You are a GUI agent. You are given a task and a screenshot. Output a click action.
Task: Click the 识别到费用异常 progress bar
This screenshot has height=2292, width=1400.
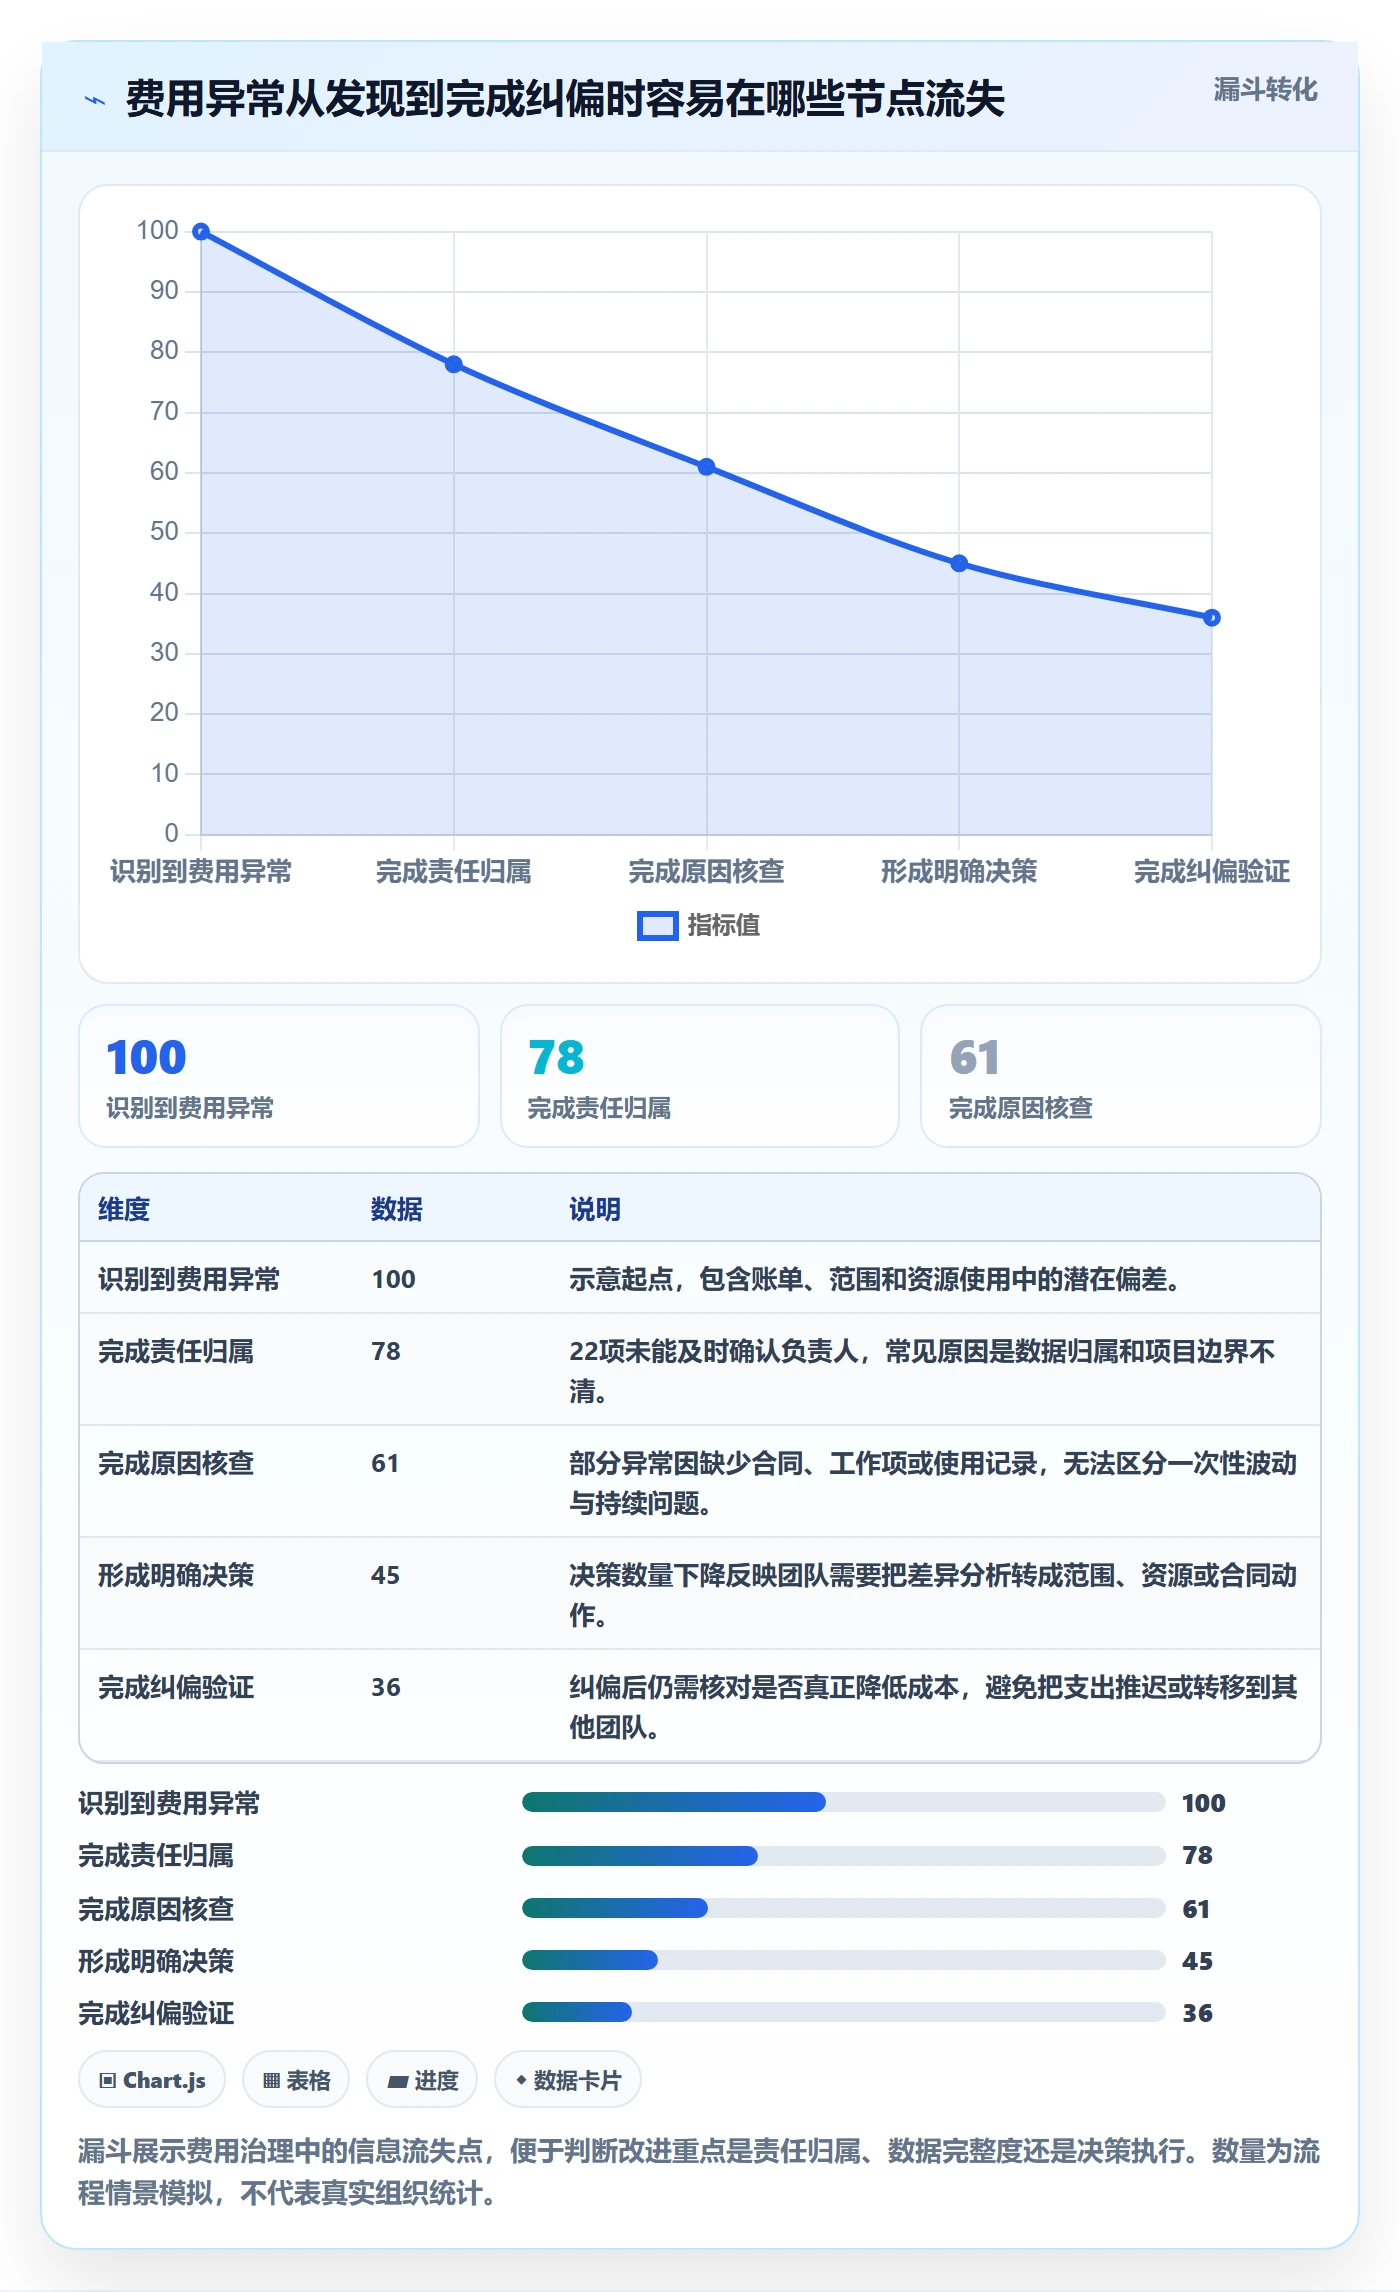coord(843,1802)
